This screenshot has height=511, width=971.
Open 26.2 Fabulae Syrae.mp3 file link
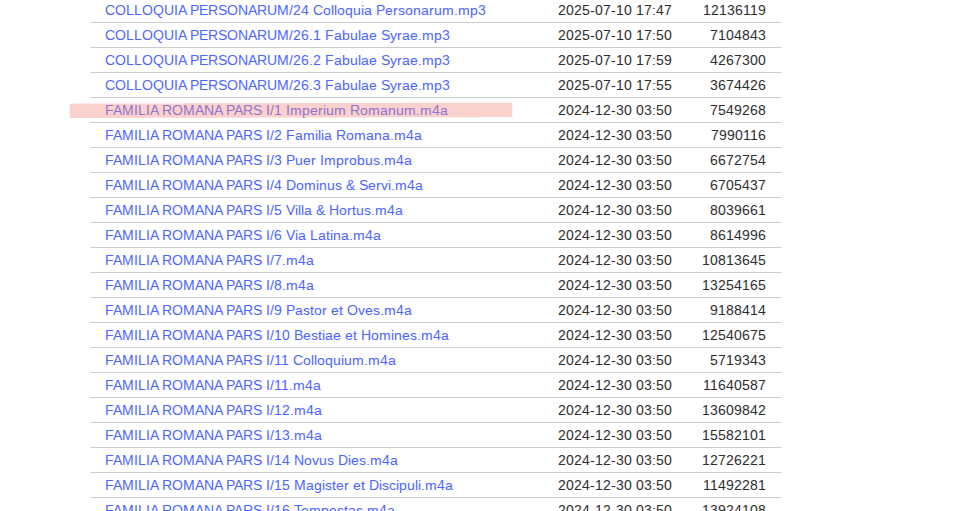click(x=277, y=61)
